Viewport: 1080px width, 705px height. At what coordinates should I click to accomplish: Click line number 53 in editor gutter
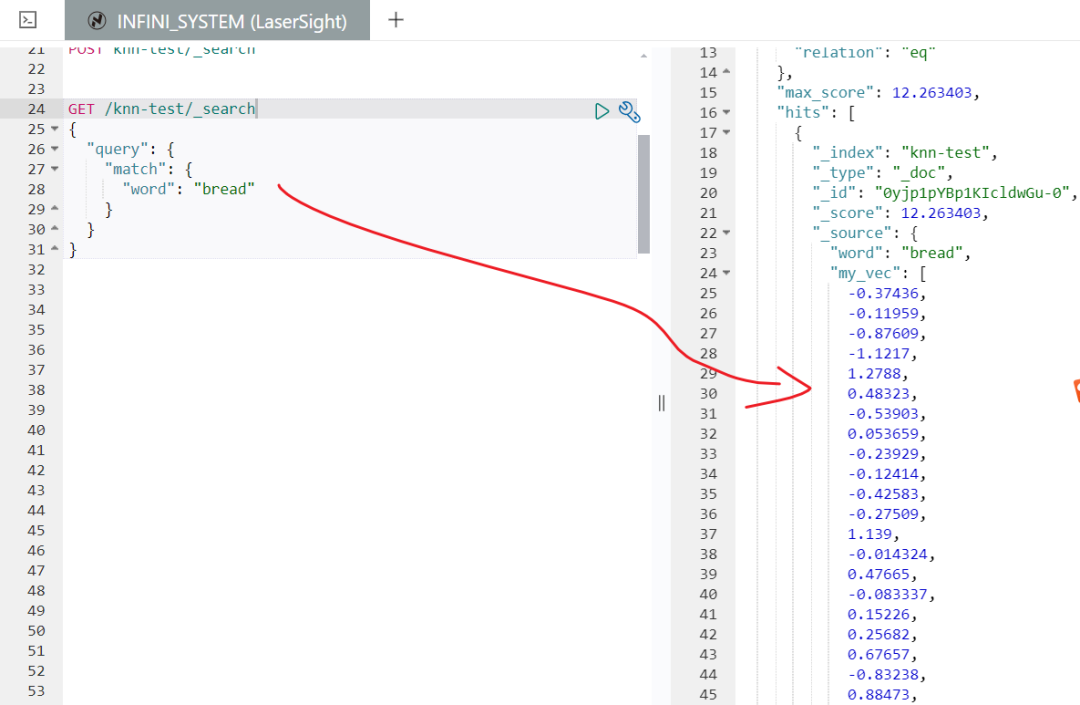37,691
